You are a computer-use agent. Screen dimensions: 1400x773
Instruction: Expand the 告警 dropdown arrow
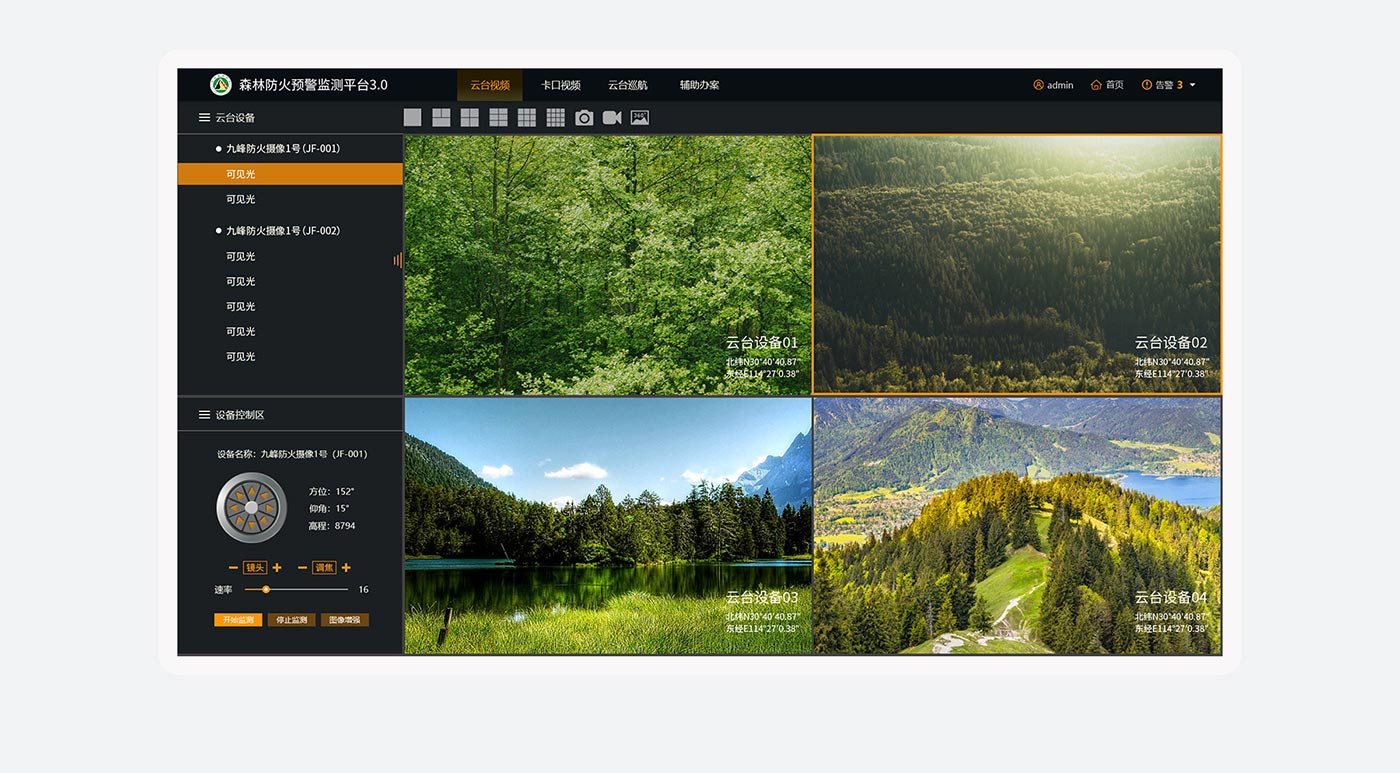pos(1192,86)
